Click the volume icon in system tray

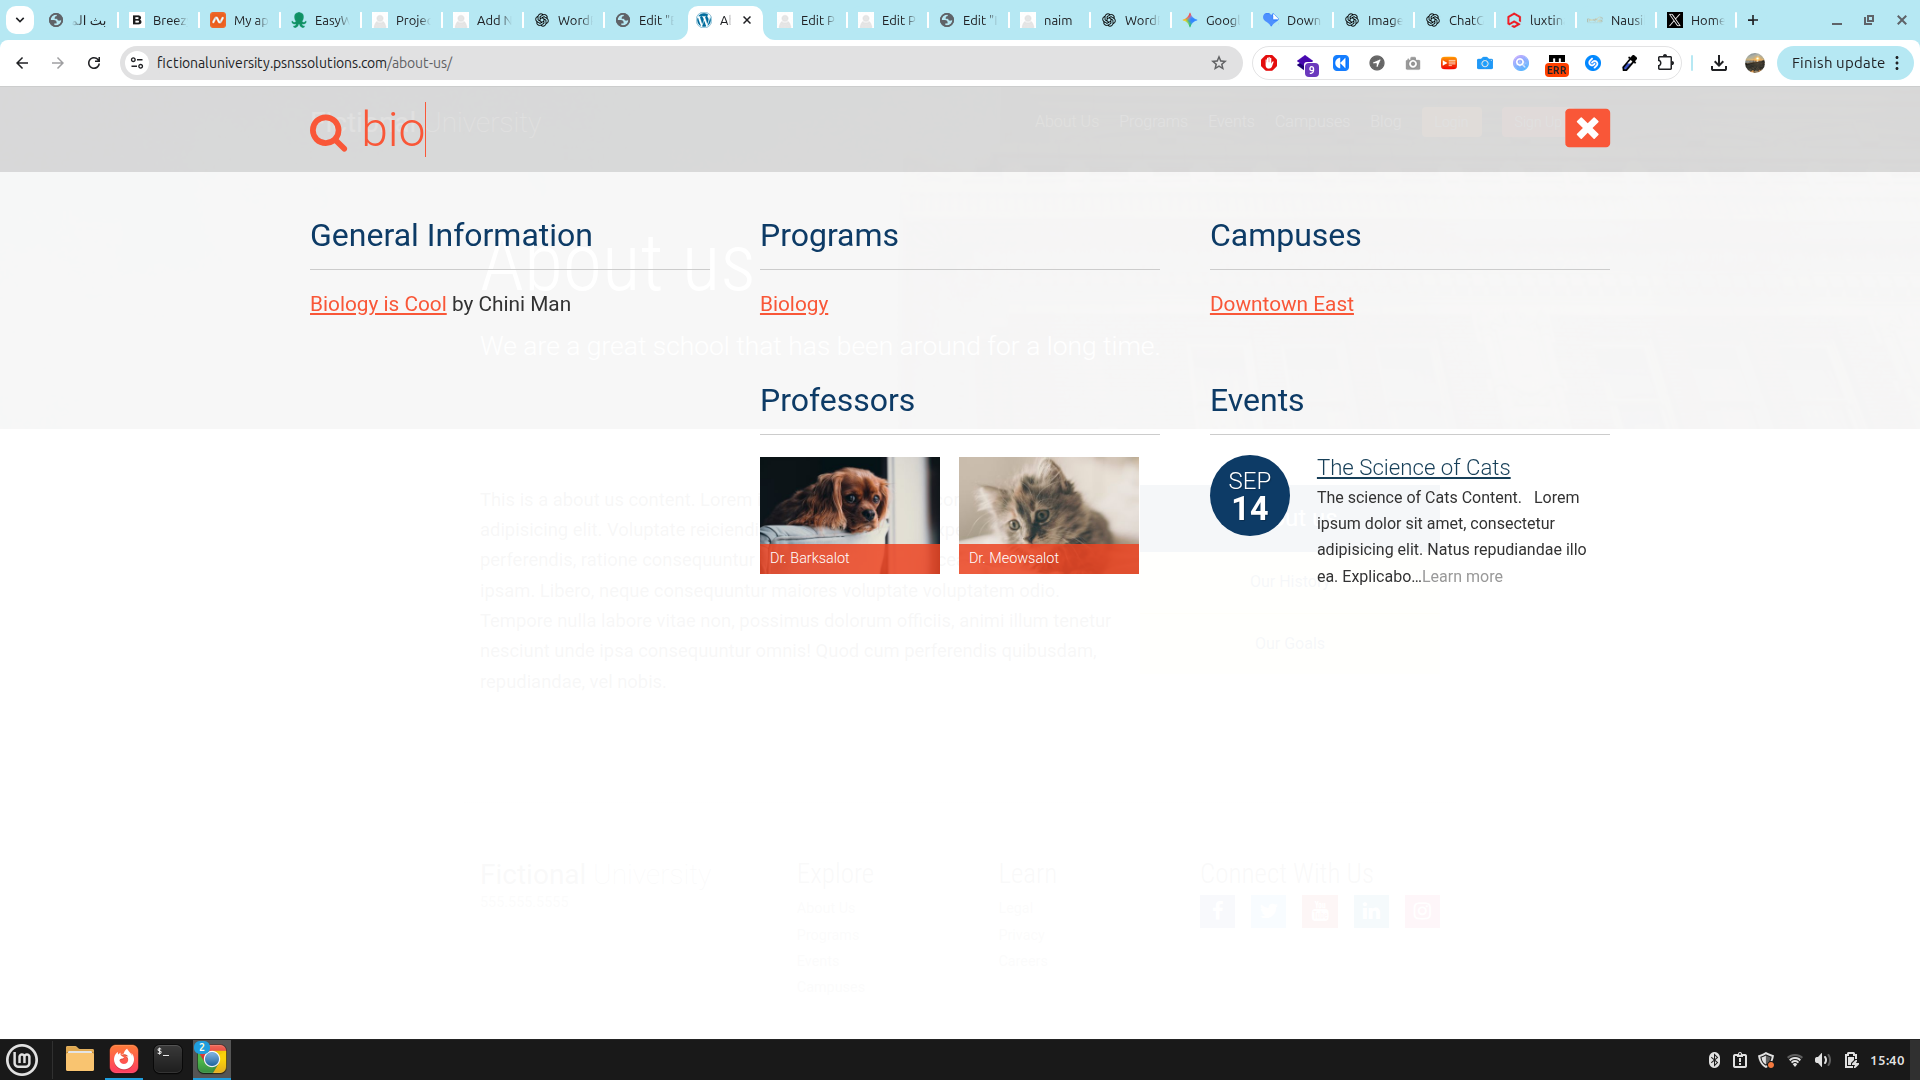click(x=1822, y=1060)
